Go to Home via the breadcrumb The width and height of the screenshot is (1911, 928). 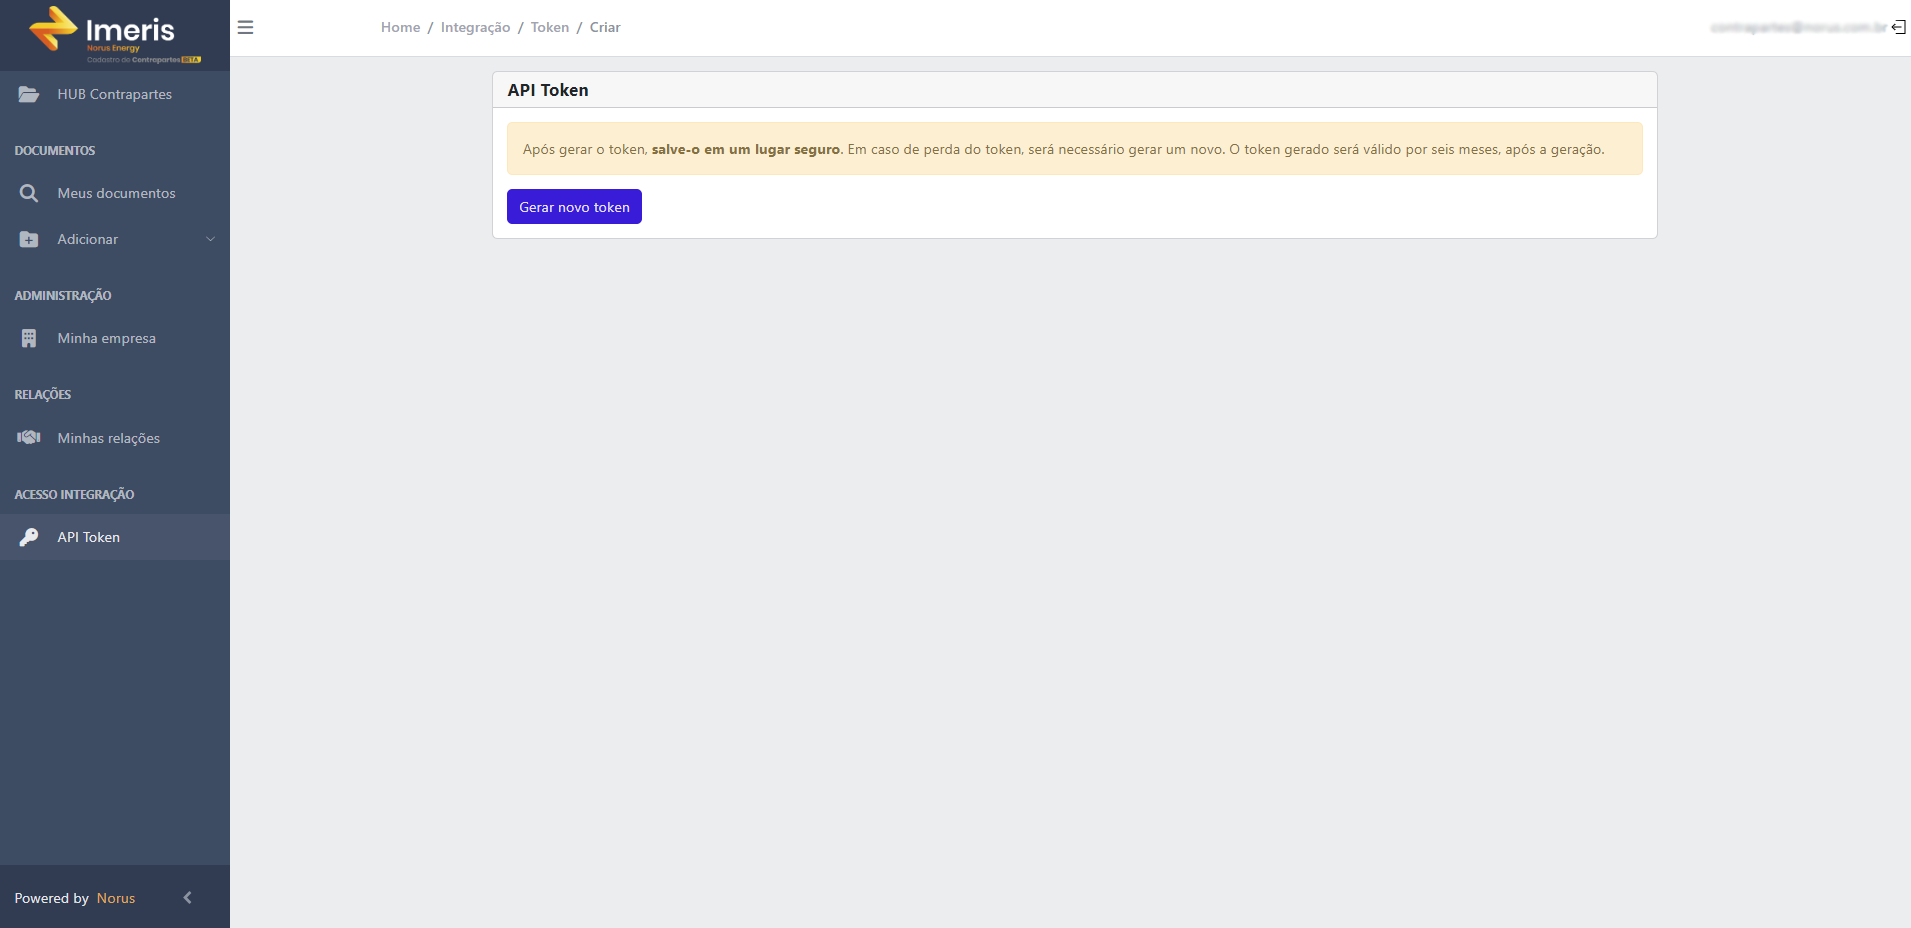(400, 27)
